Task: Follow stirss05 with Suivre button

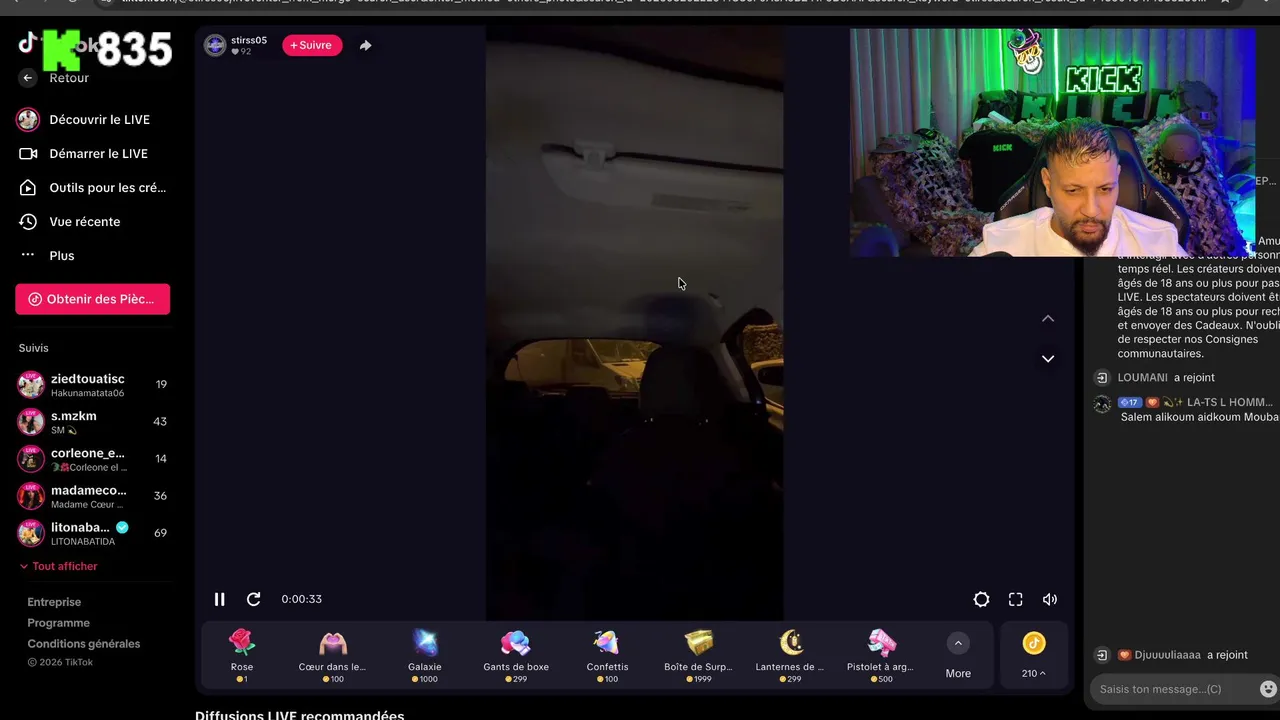Action: click(312, 45)
